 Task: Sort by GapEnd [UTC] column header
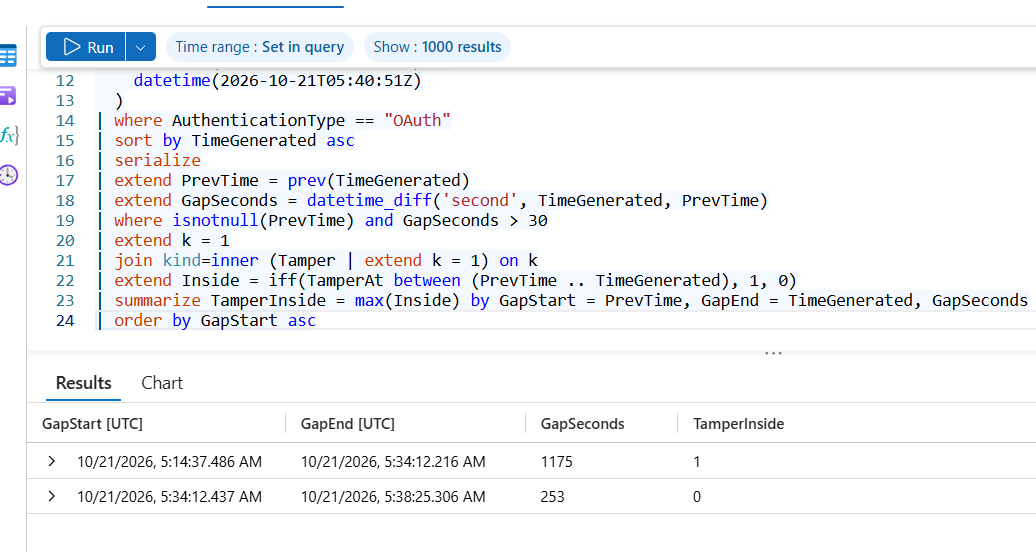[348, 424]
